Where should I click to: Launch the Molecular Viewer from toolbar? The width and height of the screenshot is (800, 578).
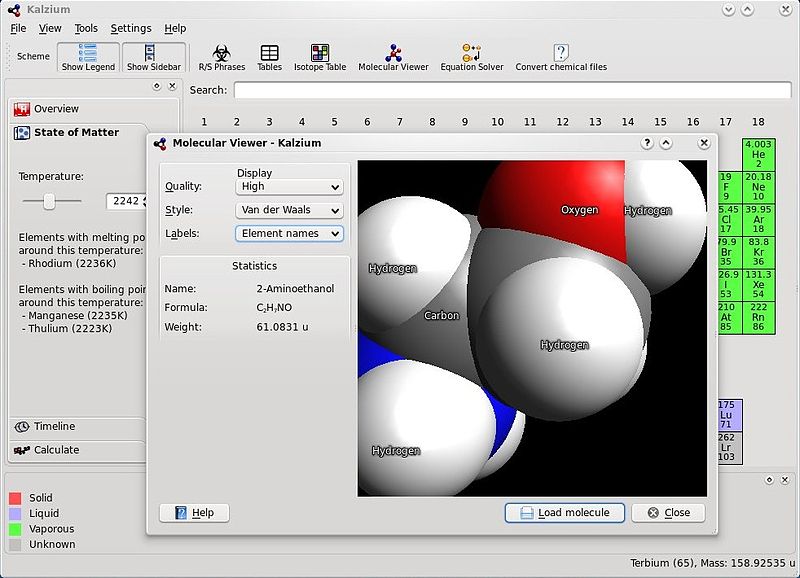[x=393, y=57]
